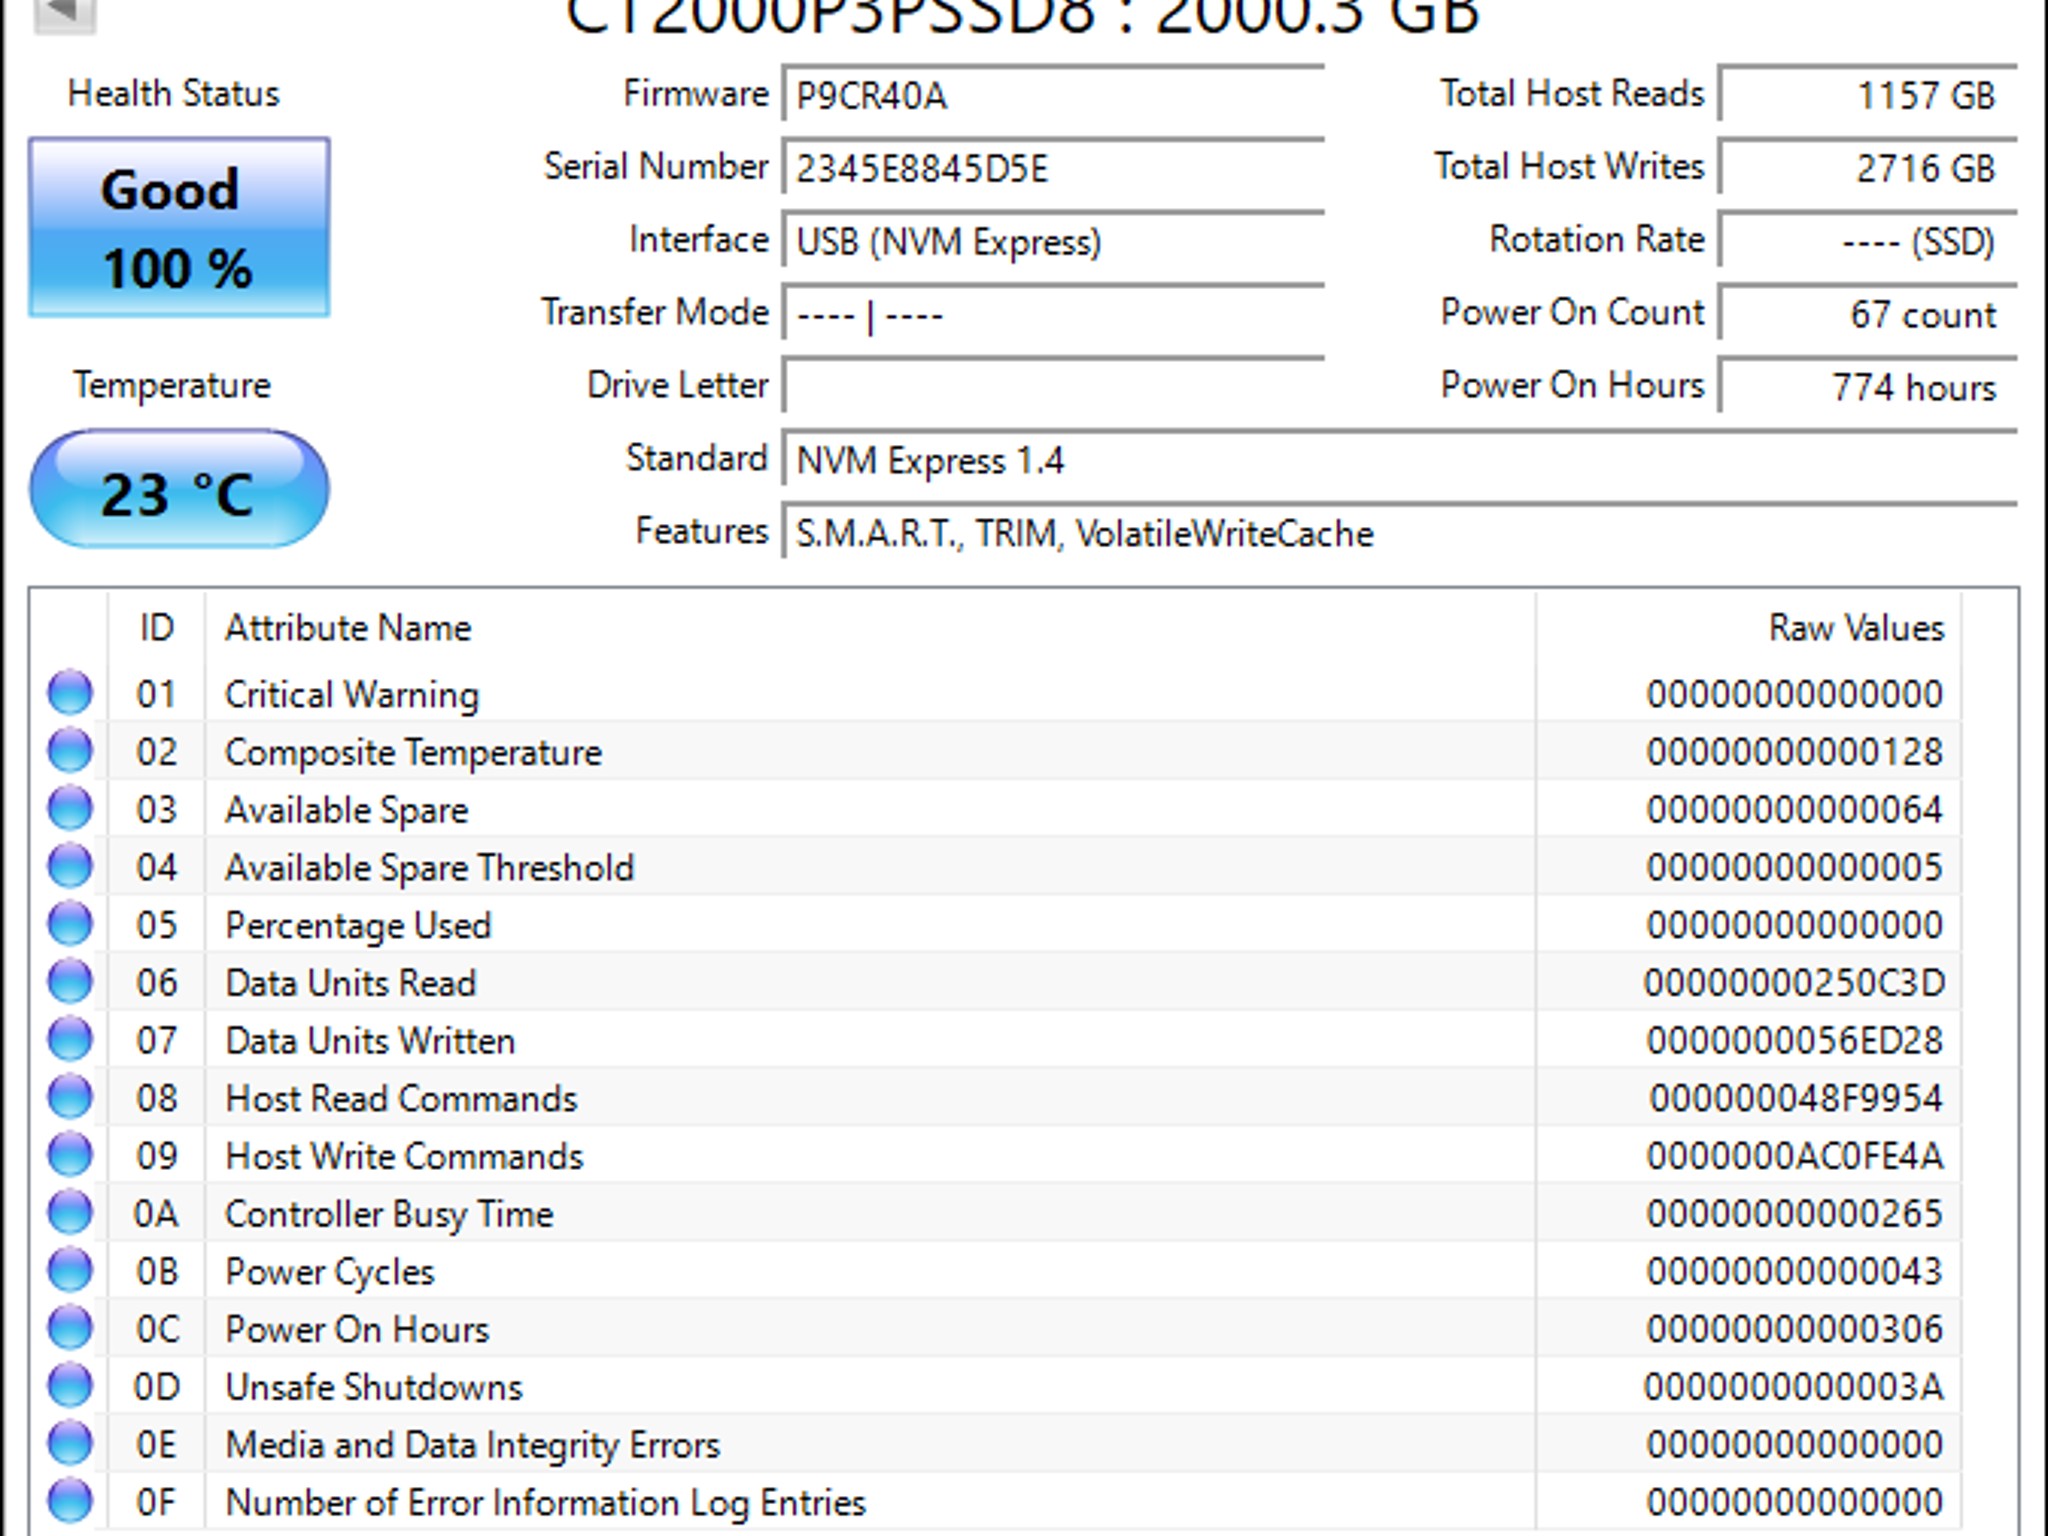Select the Percentage Used attribute name
Image resolution: width=2048 pixels, height=1536 pixels.
(358, 925)
